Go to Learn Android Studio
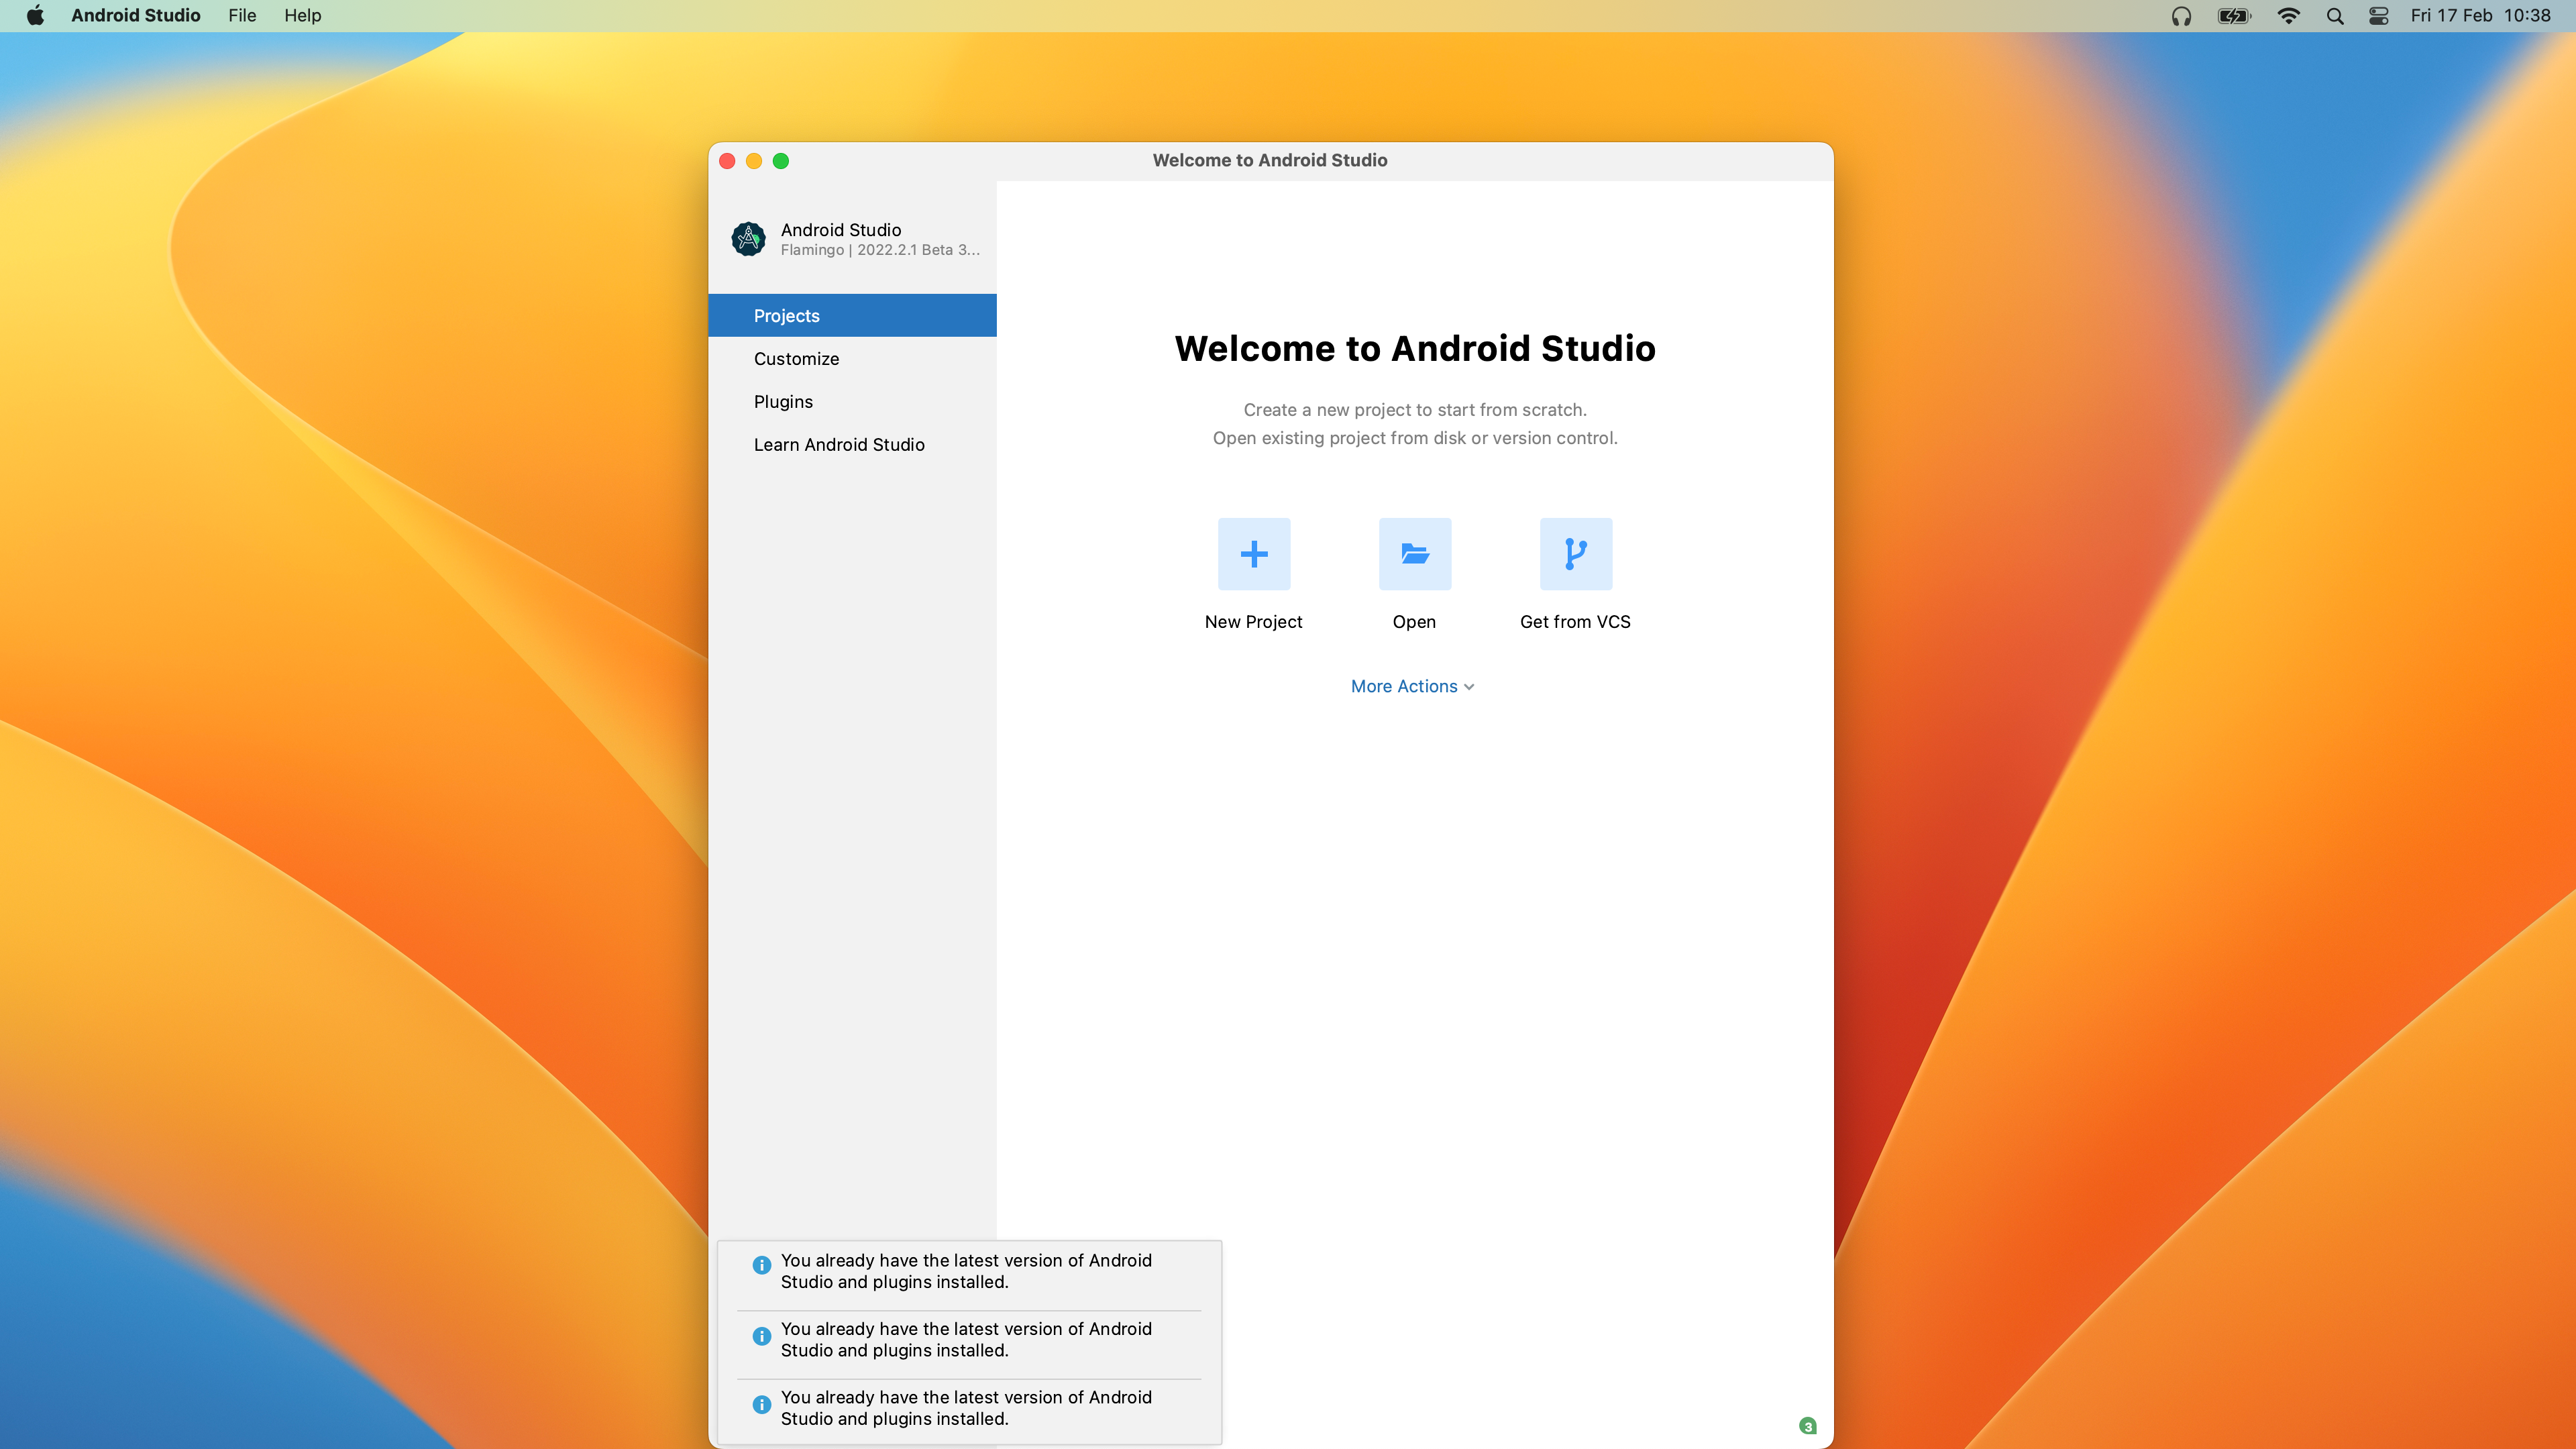The height and width of the screenshot is (1449, 2576). coord(838,445)
